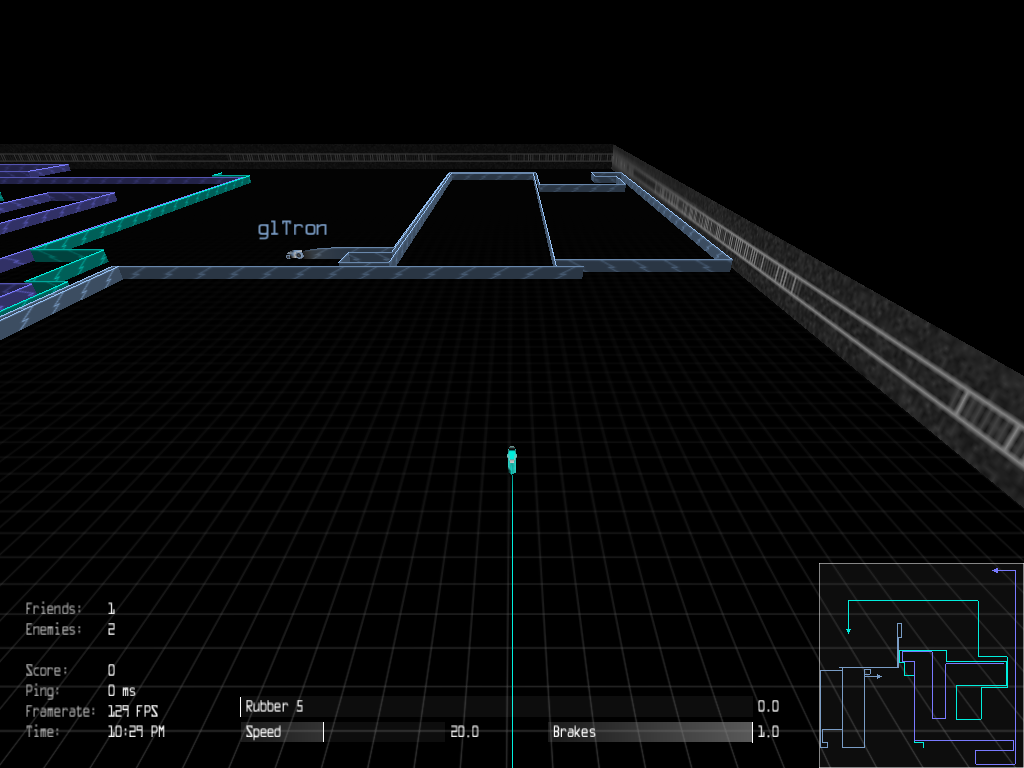Click the enemy light cycle near glTron
This screenshot has height=768, width=1024.
click(295, 255)
